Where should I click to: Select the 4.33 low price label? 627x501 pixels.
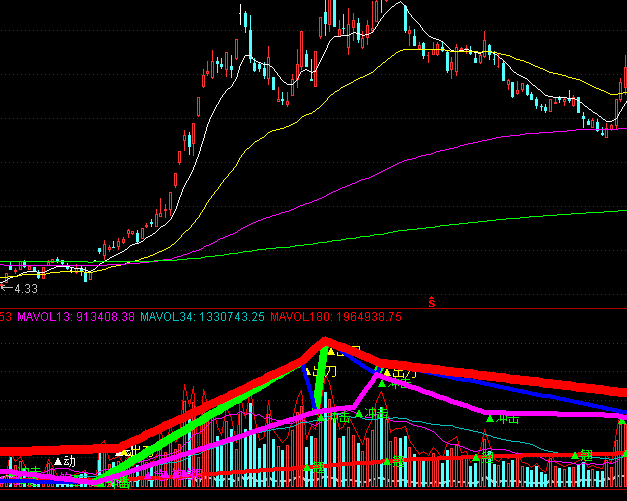(x=26, y=288)
